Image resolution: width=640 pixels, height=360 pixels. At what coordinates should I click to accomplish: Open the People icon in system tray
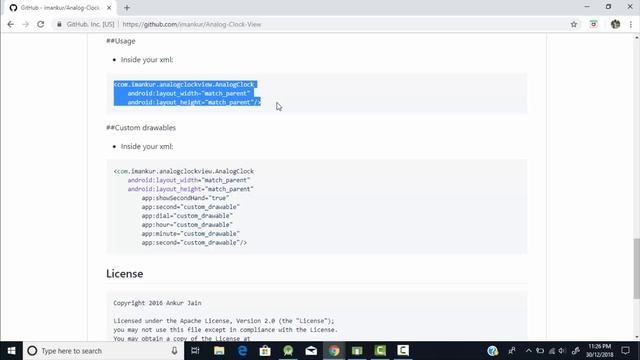511,351
